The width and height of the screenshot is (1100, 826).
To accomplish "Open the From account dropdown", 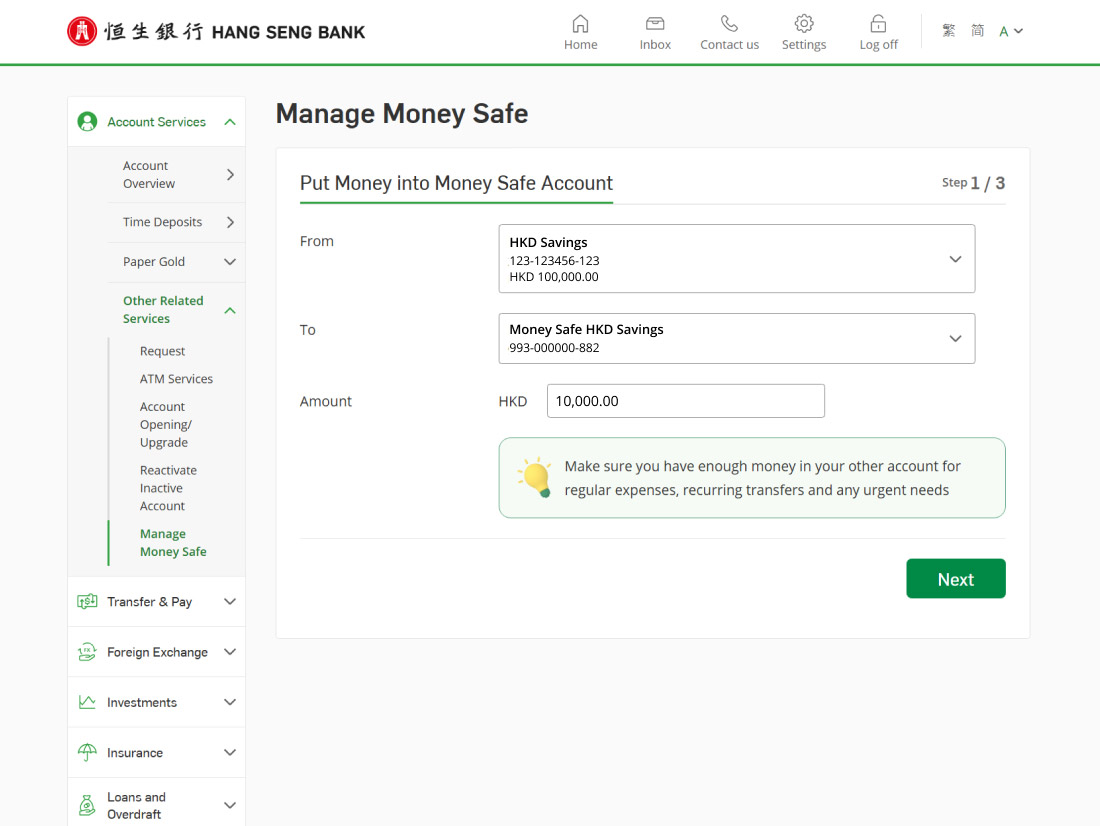I will 736,259.
